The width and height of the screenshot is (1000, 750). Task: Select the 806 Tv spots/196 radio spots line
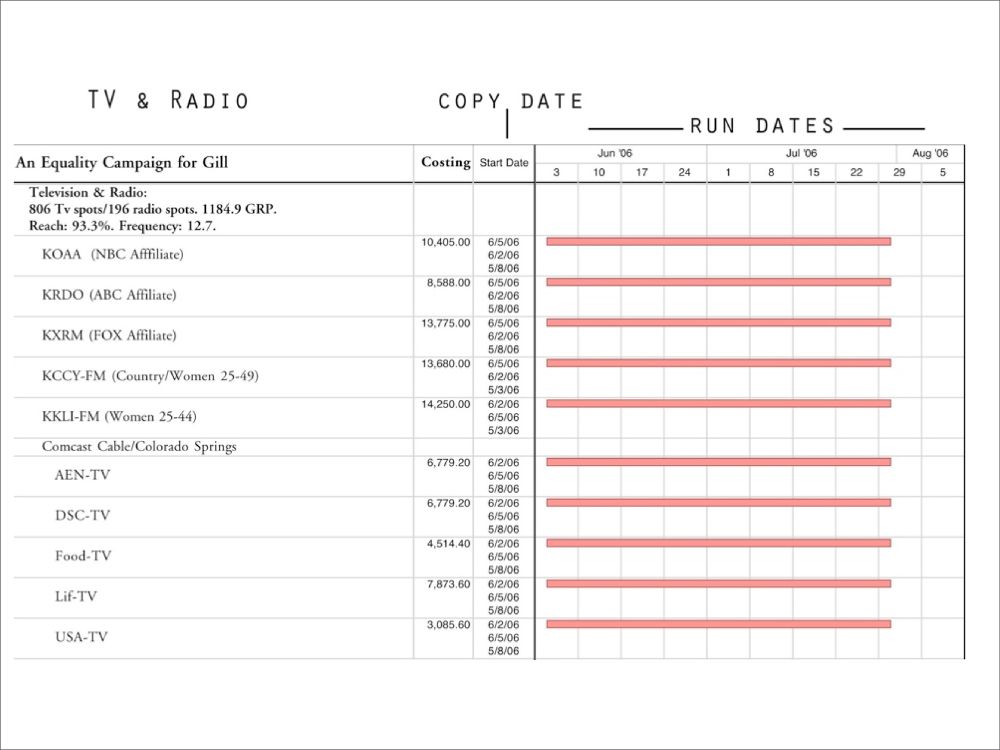(x=152, y=209)
